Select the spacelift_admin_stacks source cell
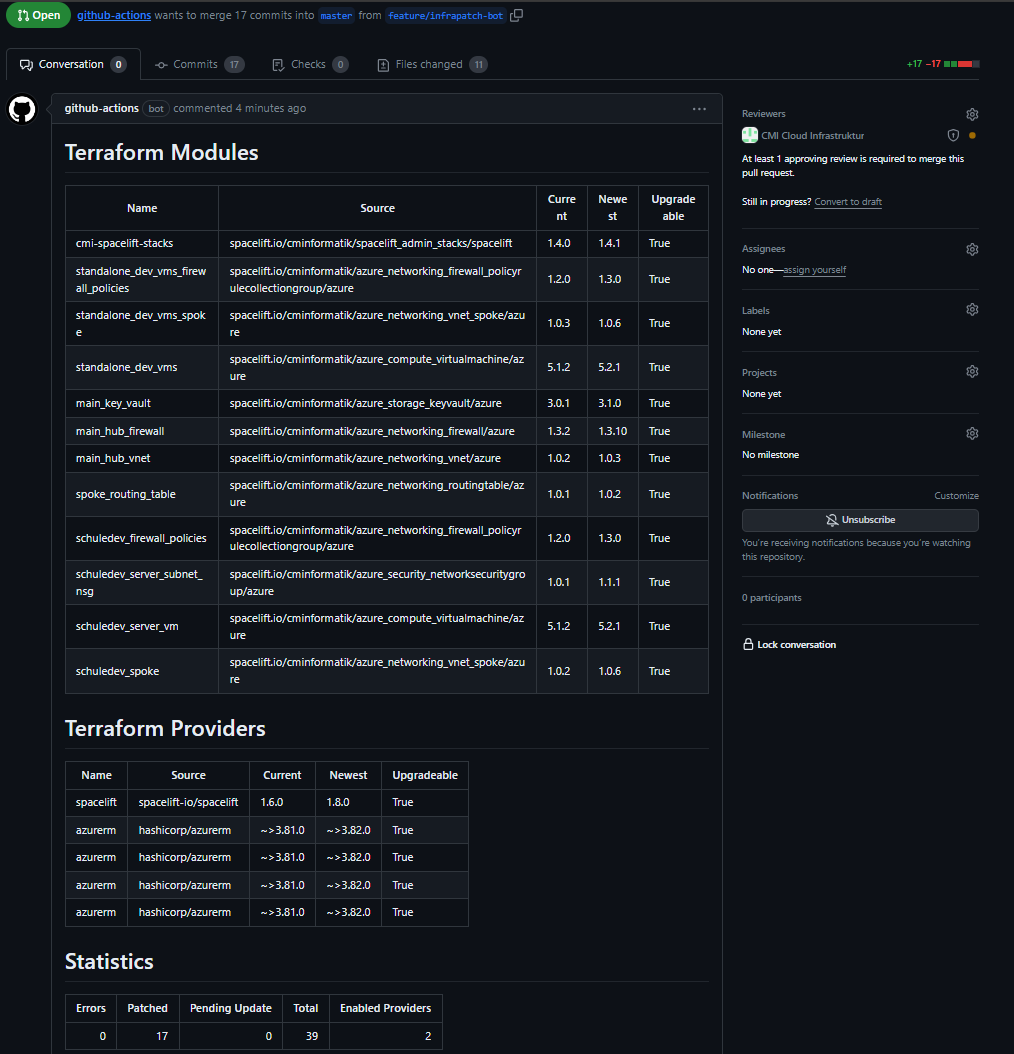This screenshot has width=1014, height=1054. [377, 243]
